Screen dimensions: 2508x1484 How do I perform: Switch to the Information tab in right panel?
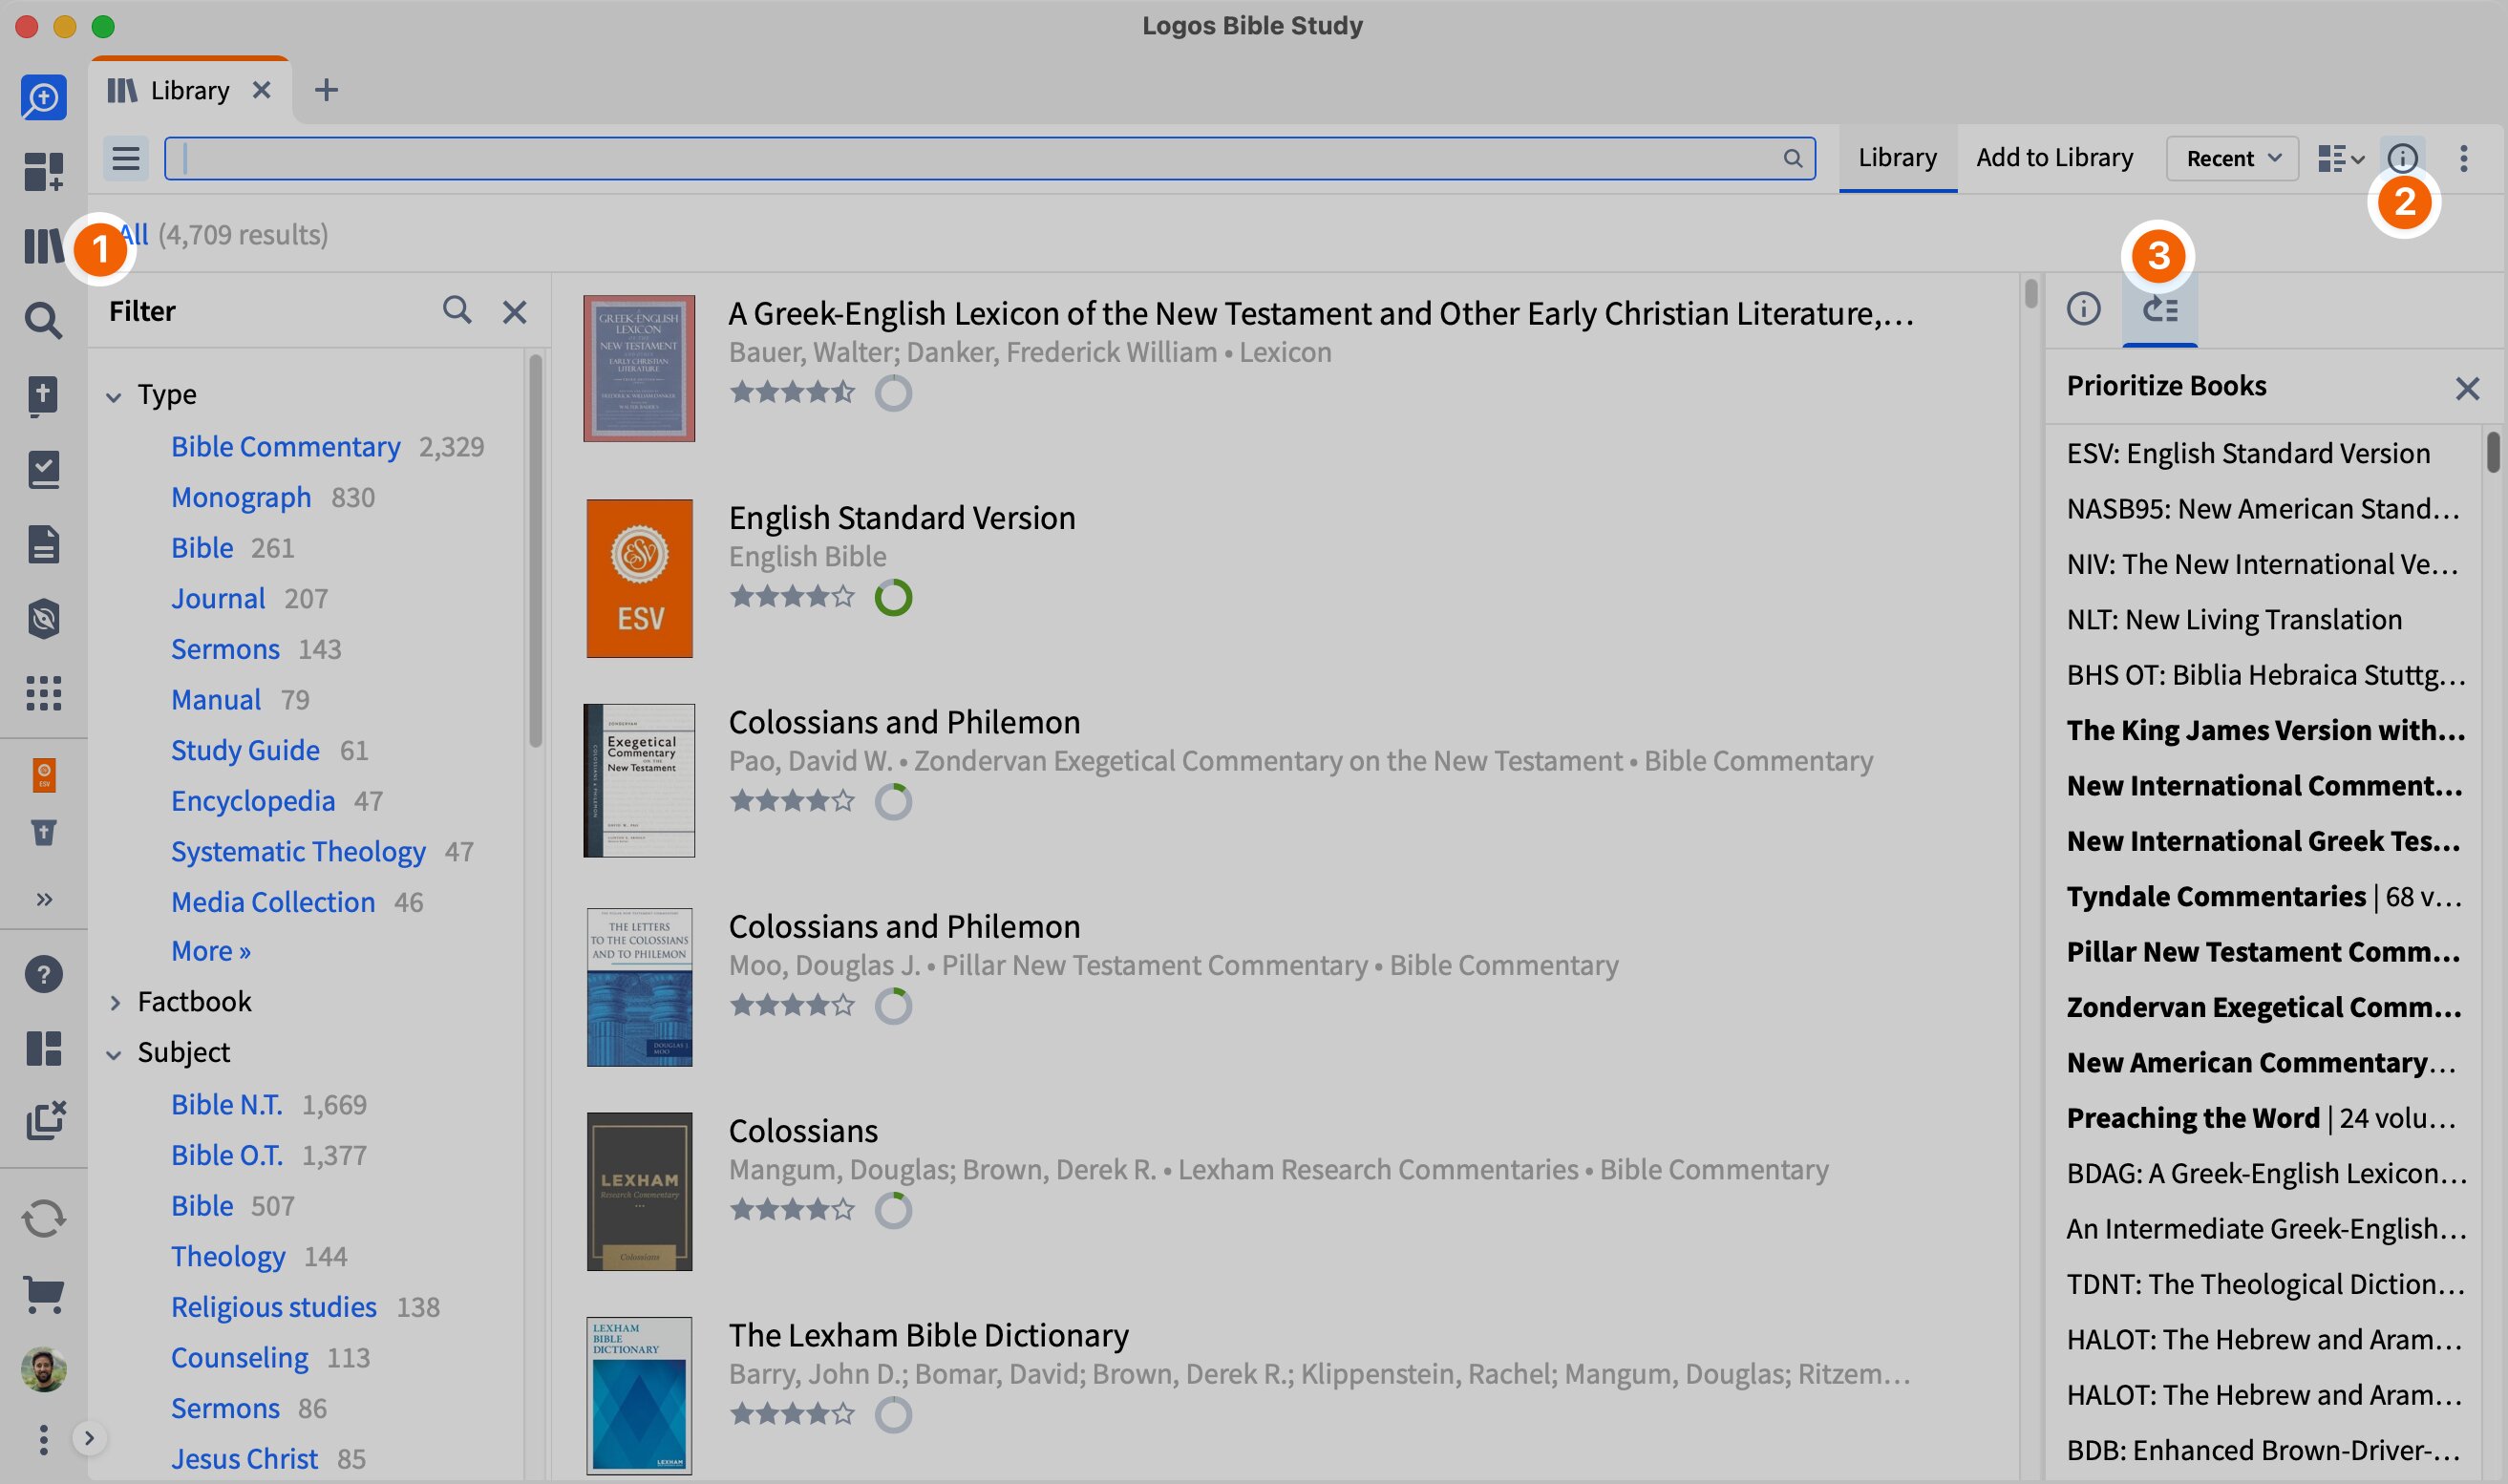(2083, 308)
